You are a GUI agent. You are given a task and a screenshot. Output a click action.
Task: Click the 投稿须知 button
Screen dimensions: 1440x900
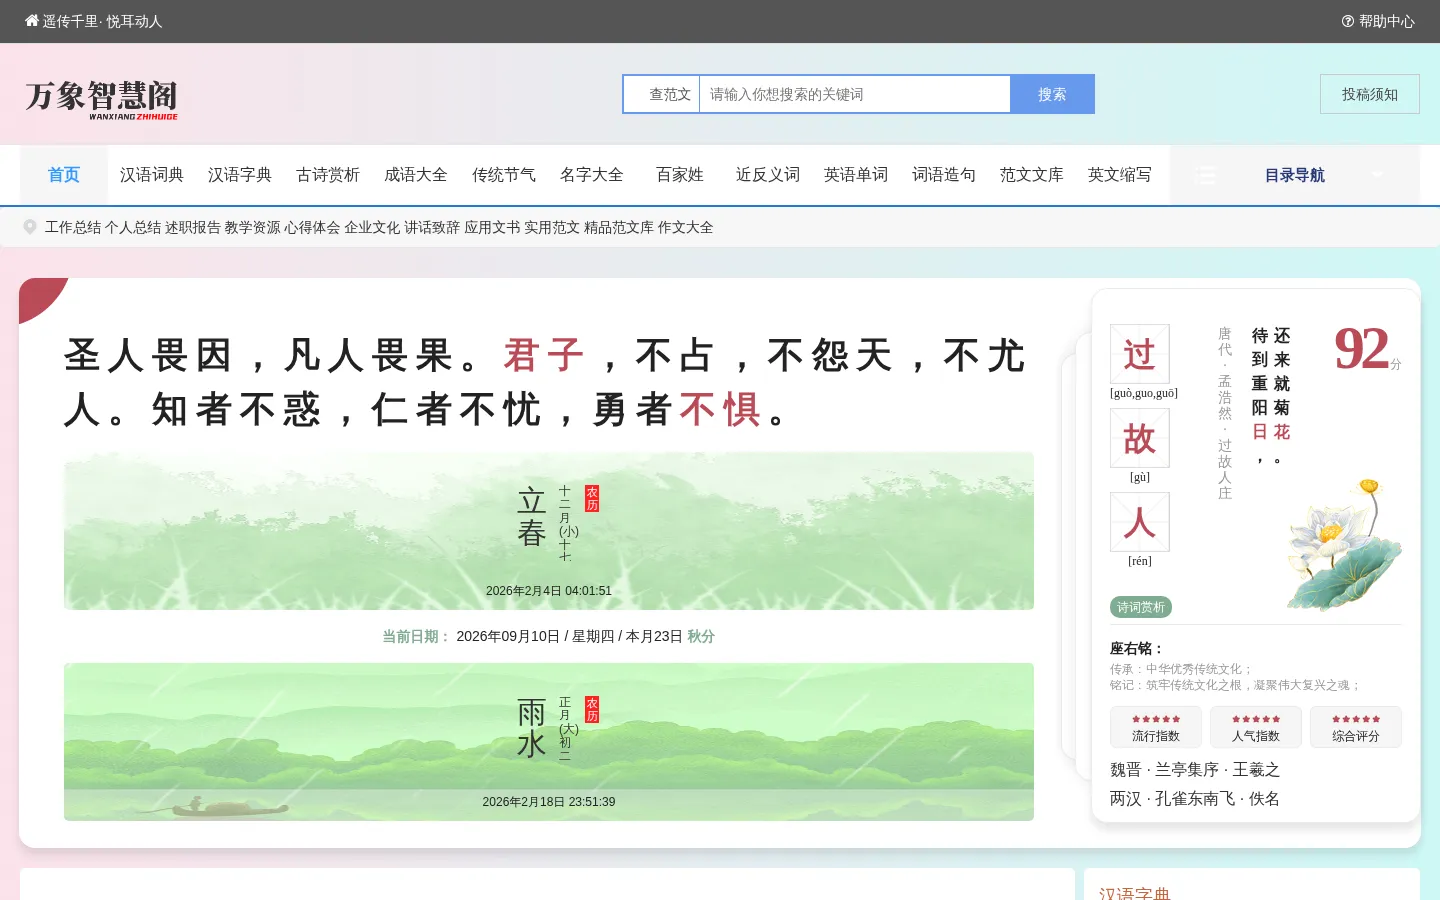point(1370,94)
